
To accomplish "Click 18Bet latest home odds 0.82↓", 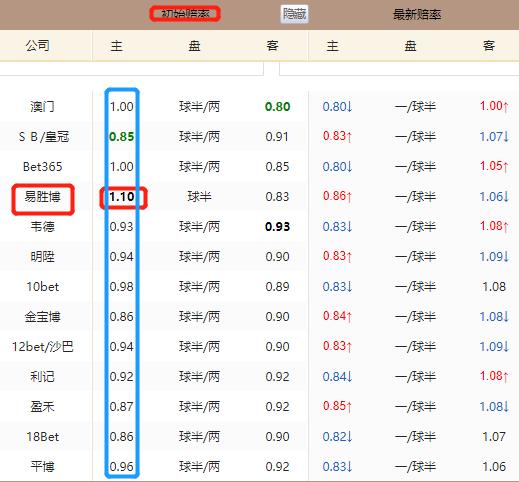I will pos(337,437).
